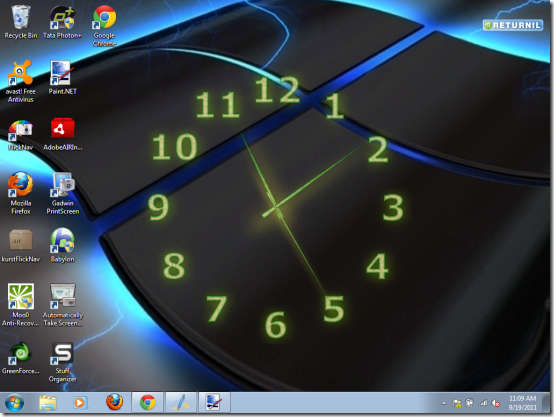Select the GreenForce... desktop shortcut
This screenshot has height=417, width=554.
point(20,358)
